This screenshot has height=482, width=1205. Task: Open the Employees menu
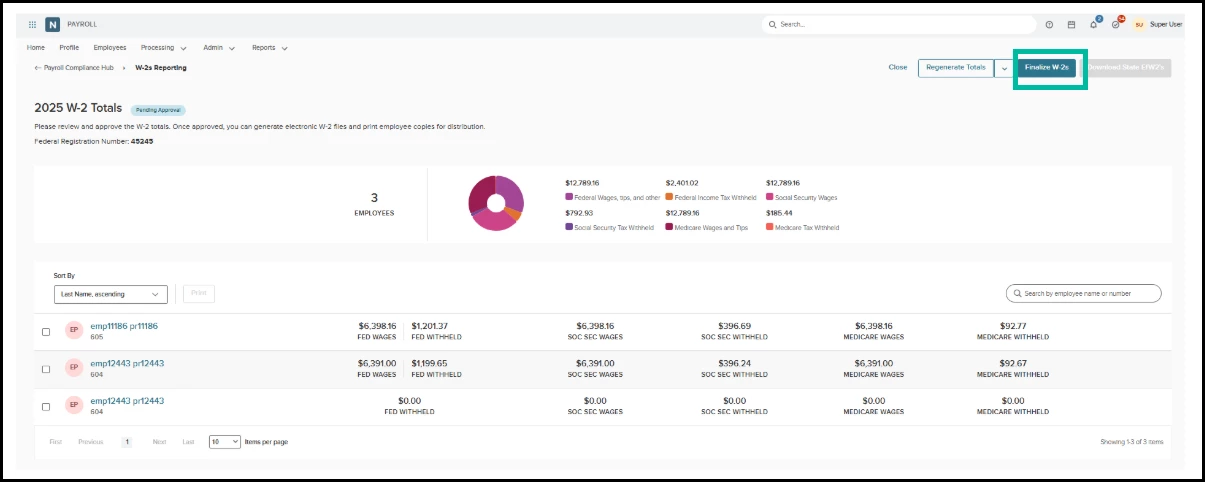(110, 47)
